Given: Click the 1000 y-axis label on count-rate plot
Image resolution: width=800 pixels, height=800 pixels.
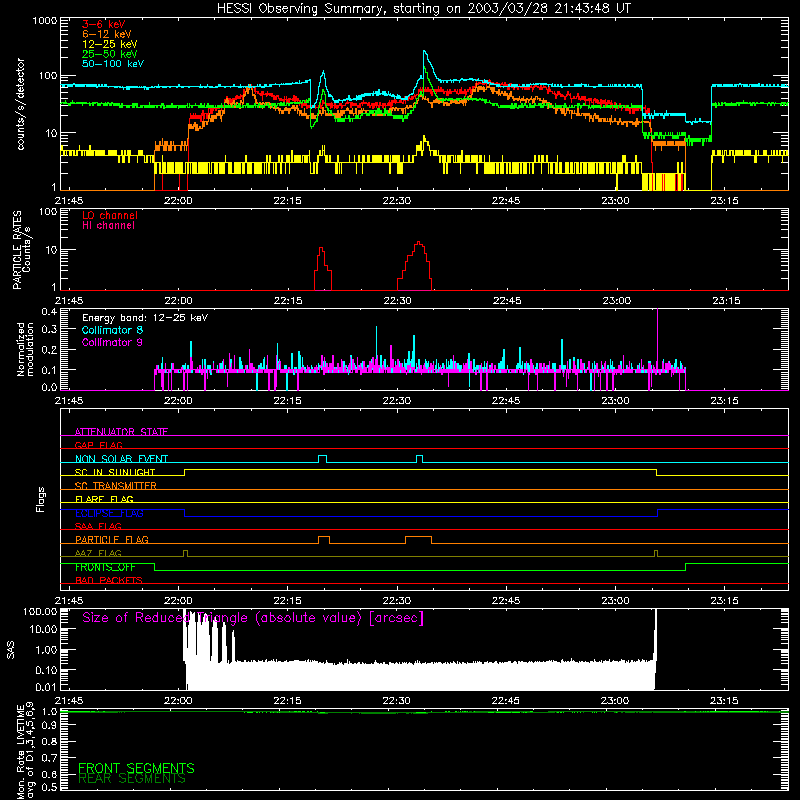Looking at the screenshot, I should click(x=44, y=21).
